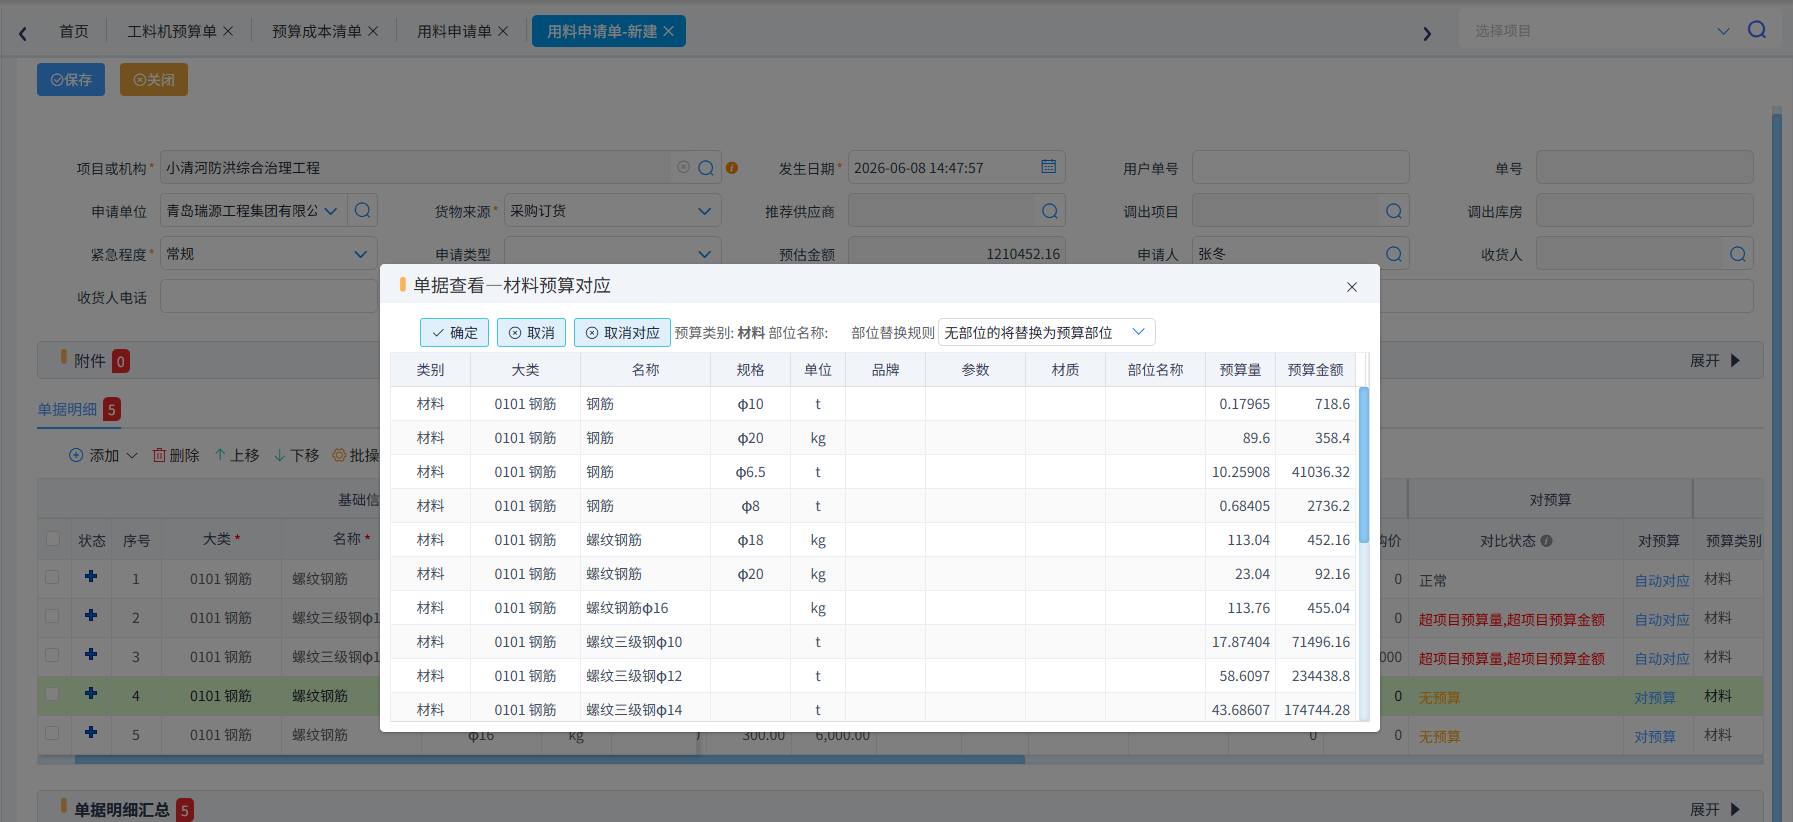The image size is (1793, 822).
Task: Open the 货物来源 采购订货 dropdown
Action: coord(612,211)
